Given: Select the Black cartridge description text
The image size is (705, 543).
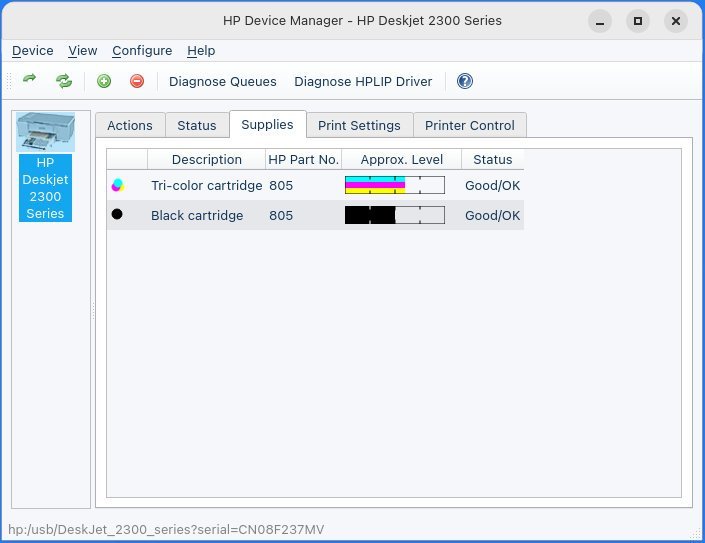Looking at the screenshot, I should click(x=197, y=215).
